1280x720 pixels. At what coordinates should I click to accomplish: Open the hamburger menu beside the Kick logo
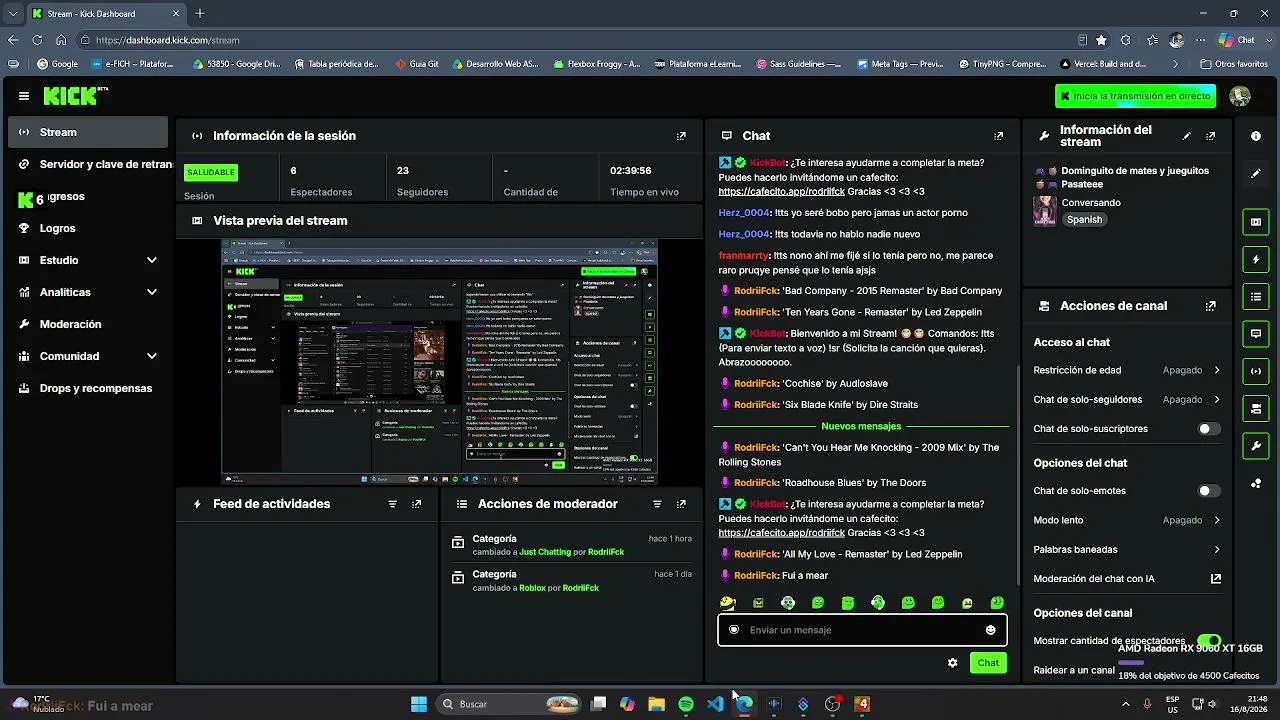click(x=24, y=96)
